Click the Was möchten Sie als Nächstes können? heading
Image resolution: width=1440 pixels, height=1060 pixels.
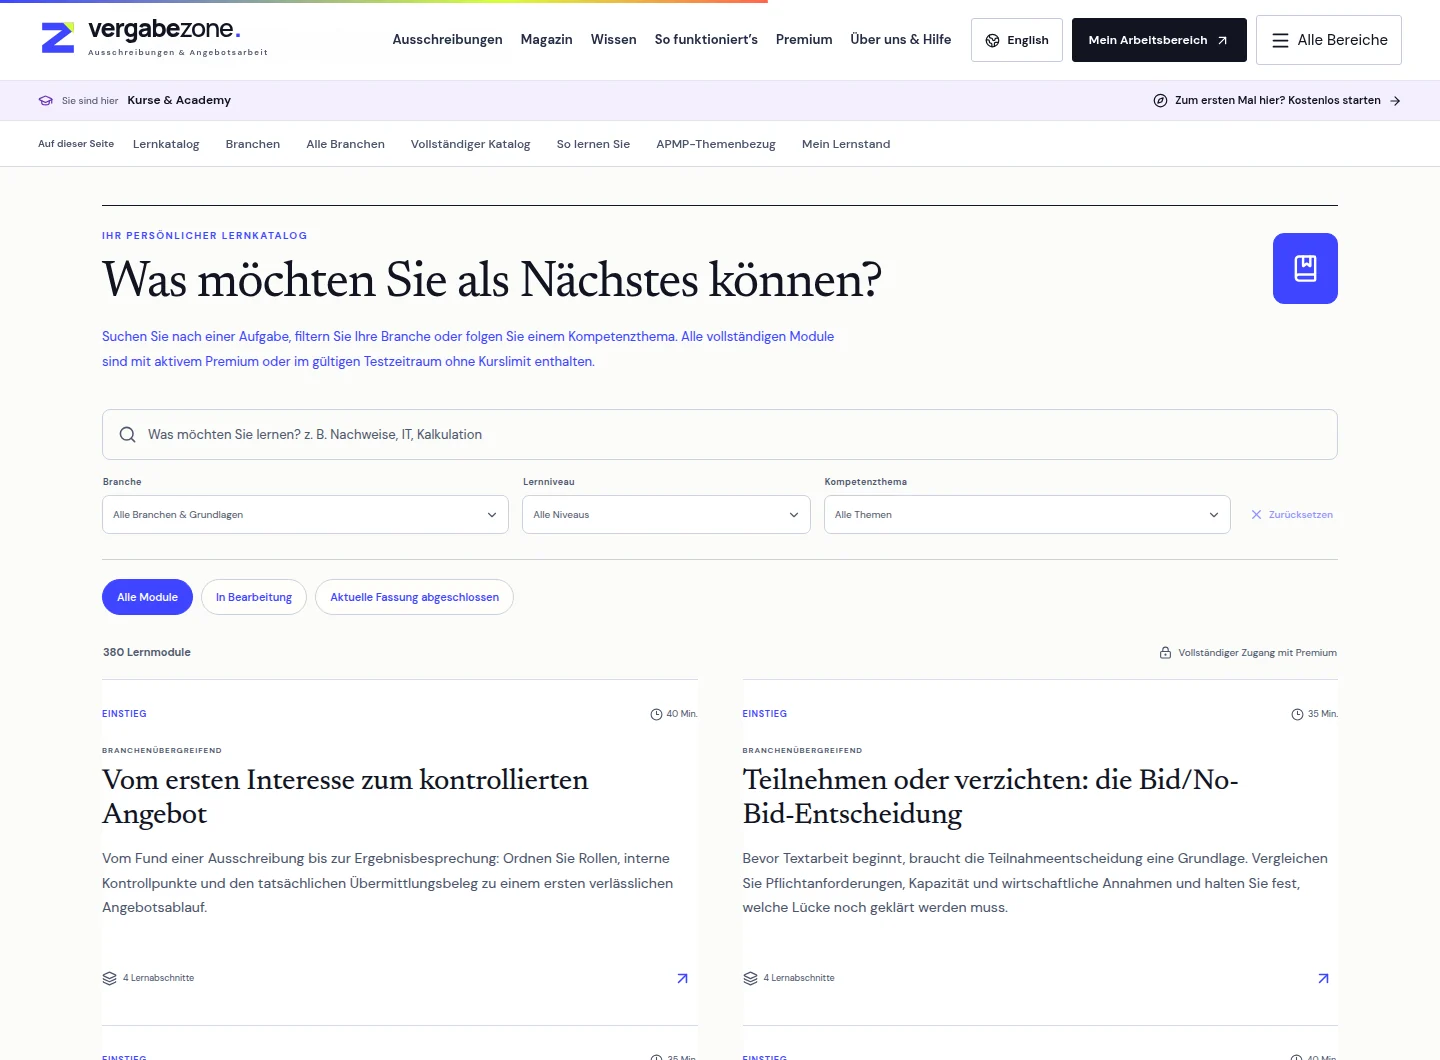(492, 279)
